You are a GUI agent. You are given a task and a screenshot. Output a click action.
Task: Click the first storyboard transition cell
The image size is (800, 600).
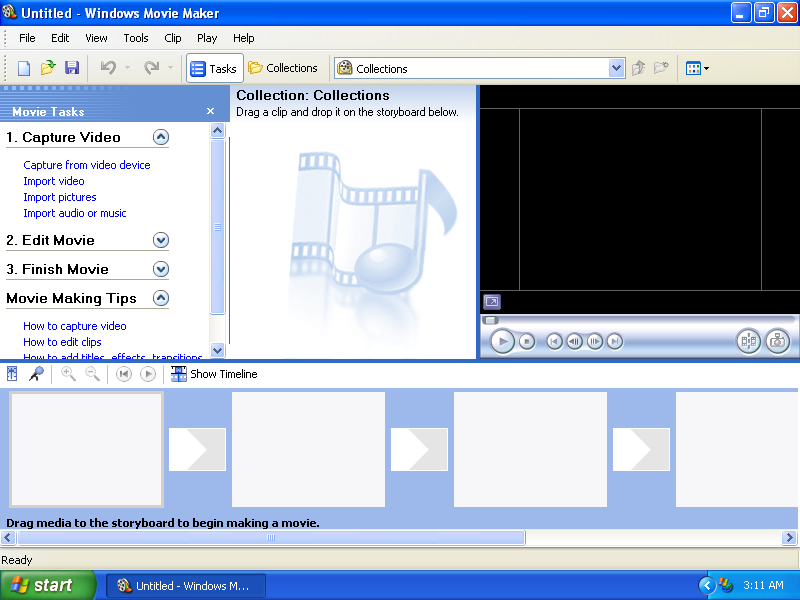click(x=197, y=449)
